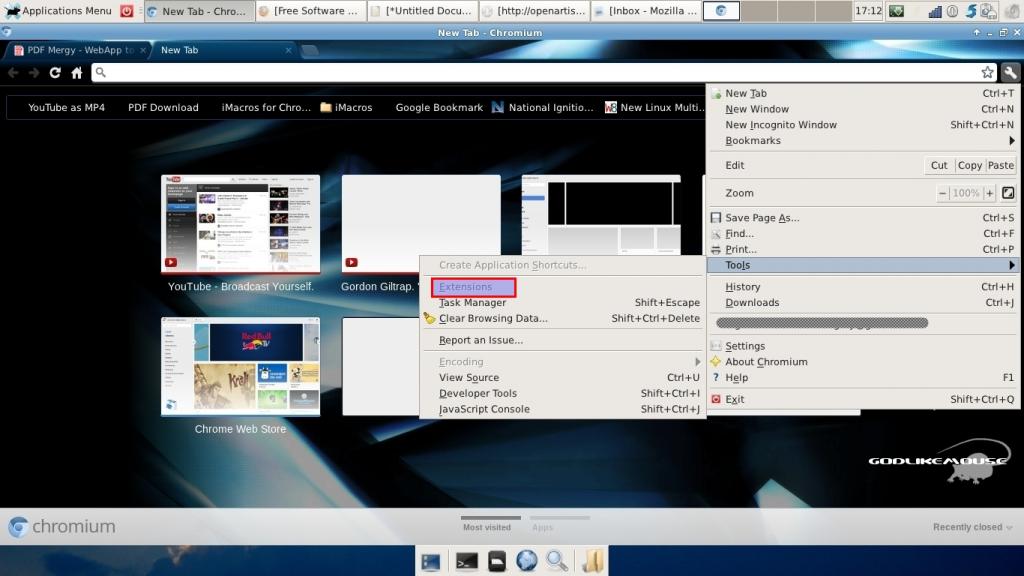Switch to the Free Software taskbar window

pyautogui.click(x=310, y=11)
